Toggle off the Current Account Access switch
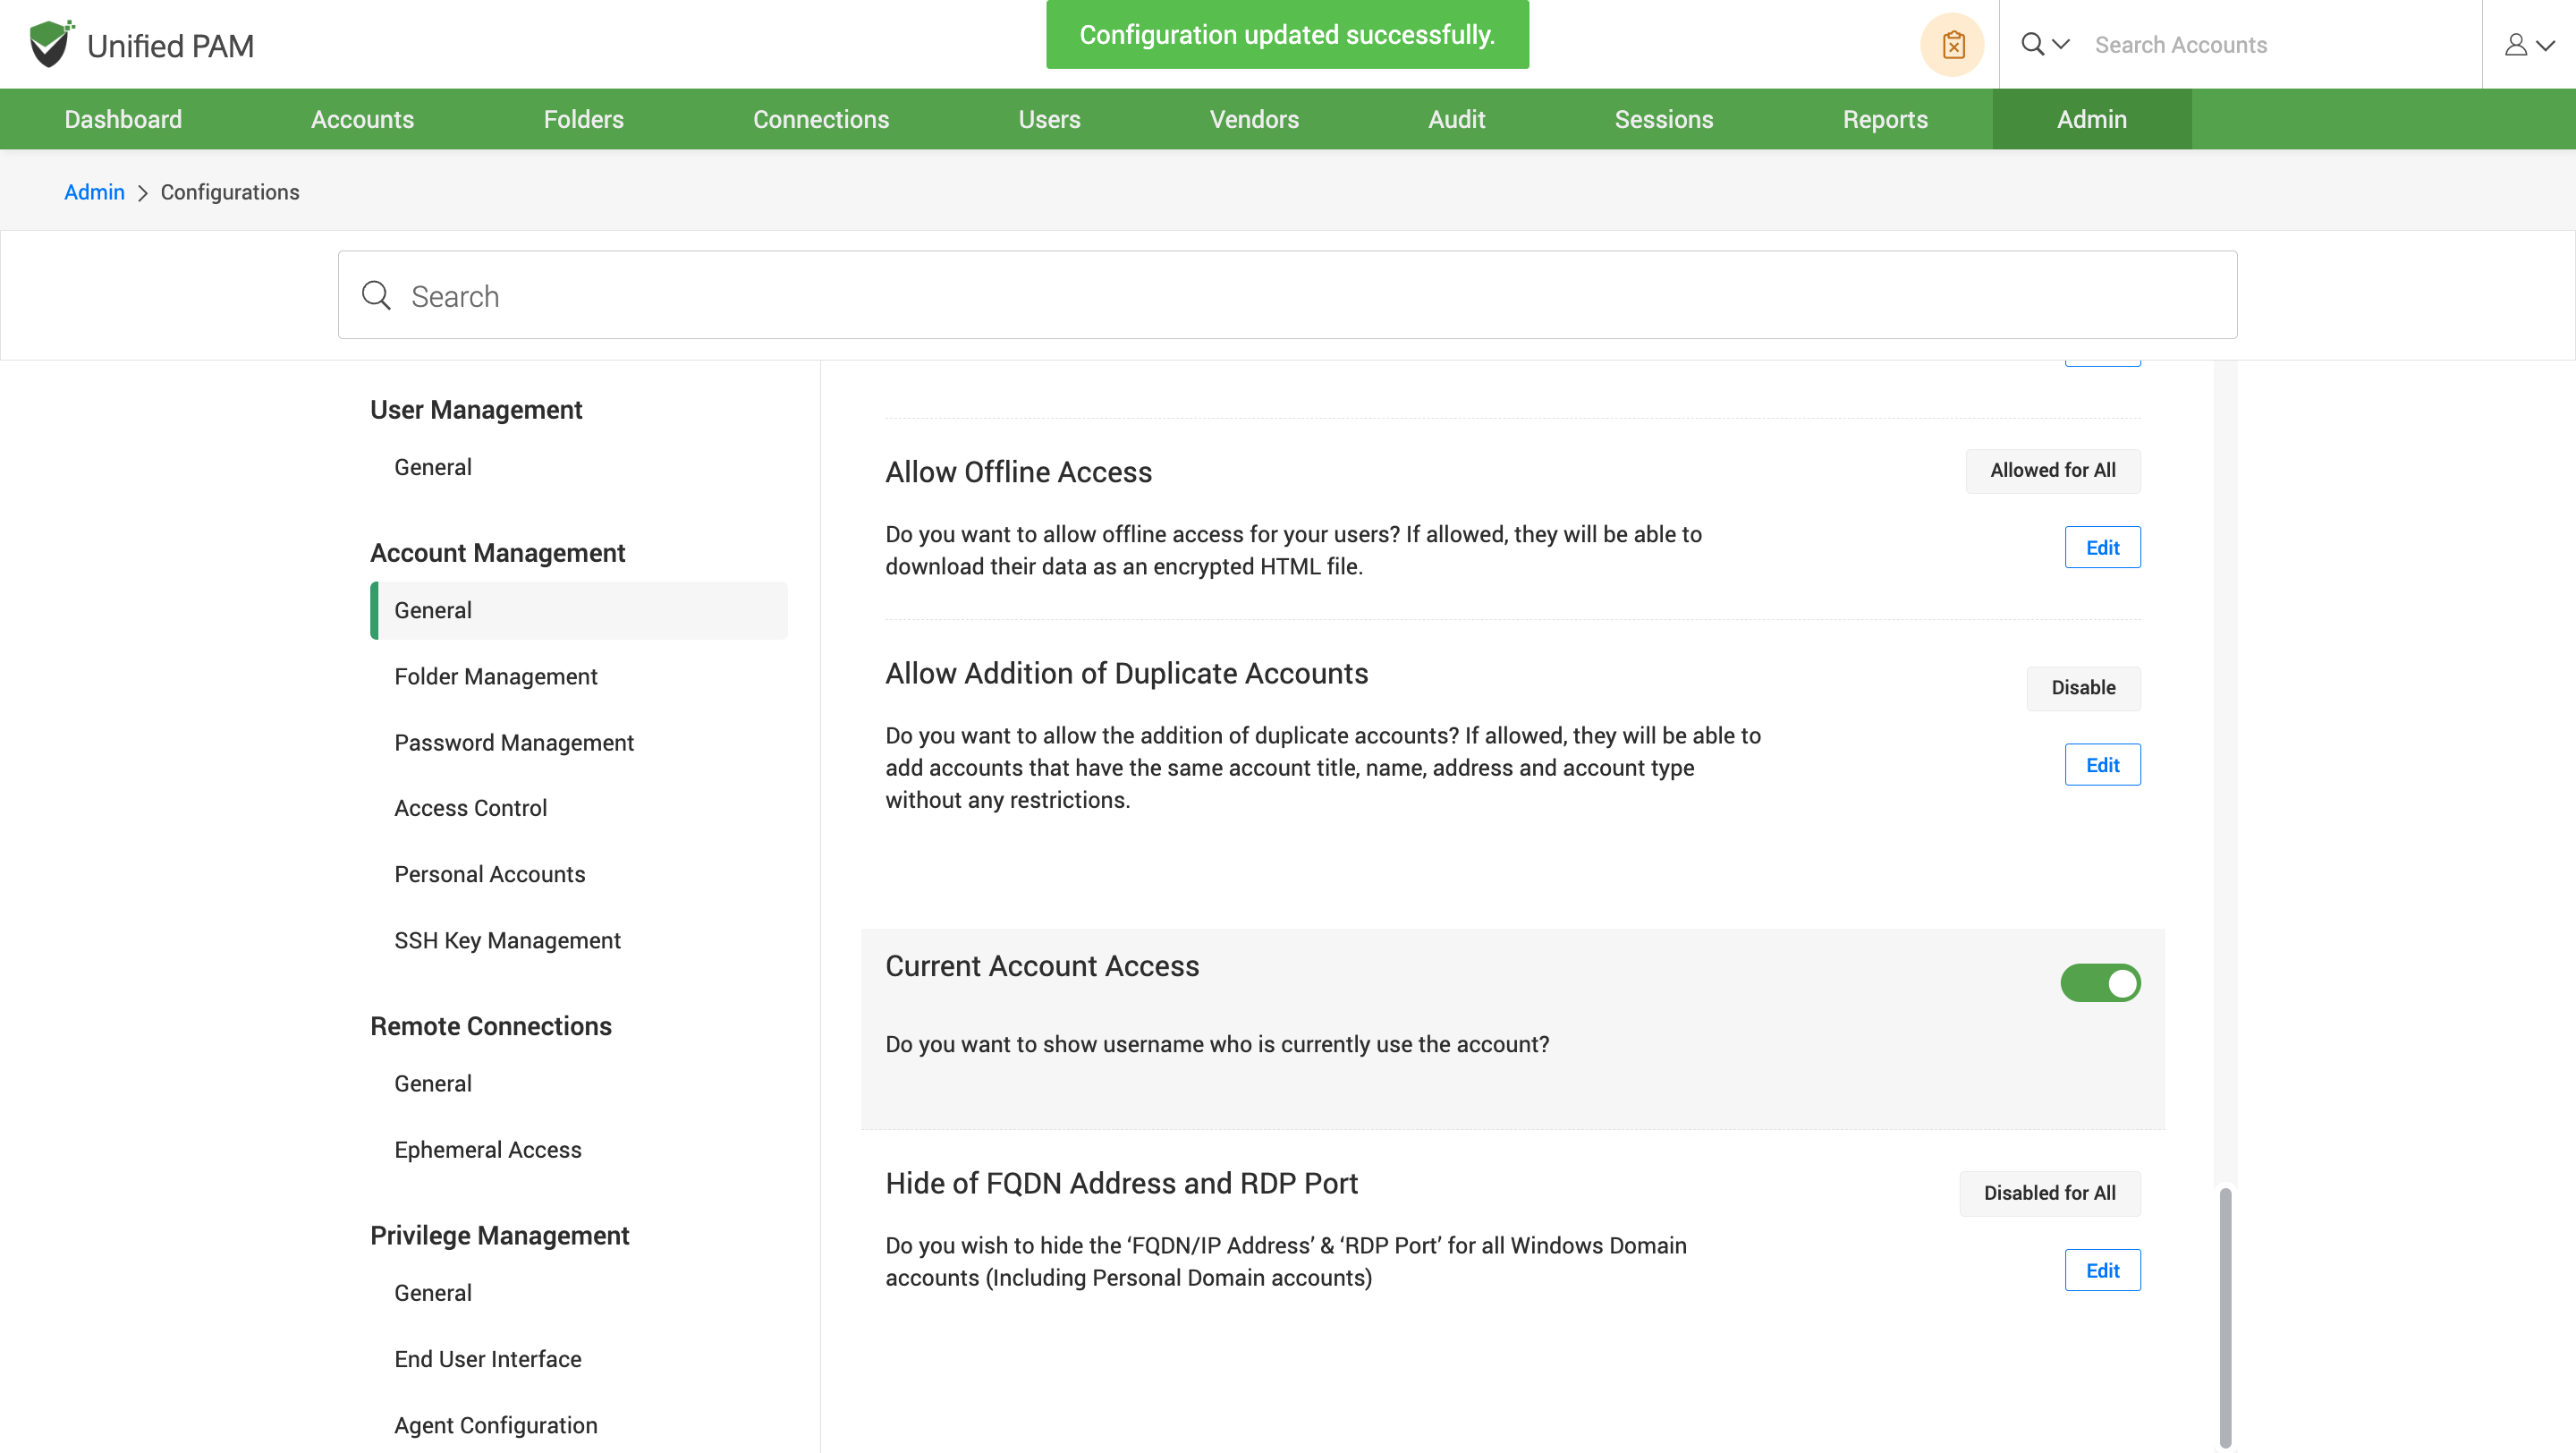The image size is (2576, 1453). 2100,983
